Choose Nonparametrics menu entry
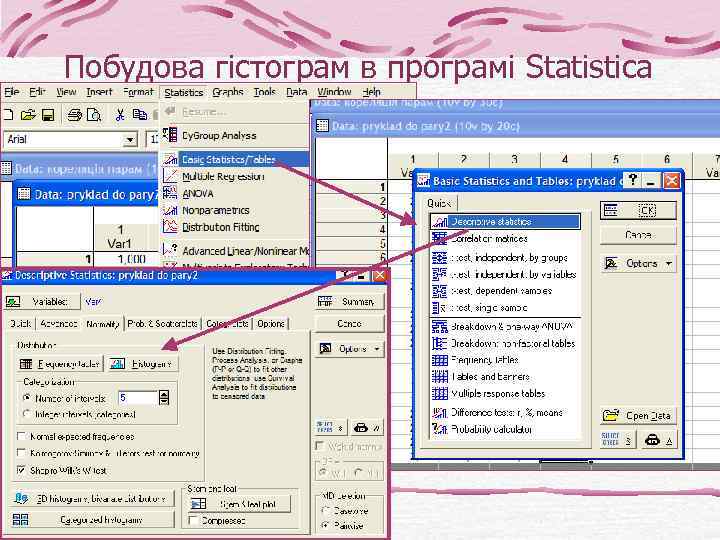 (215, 210)
